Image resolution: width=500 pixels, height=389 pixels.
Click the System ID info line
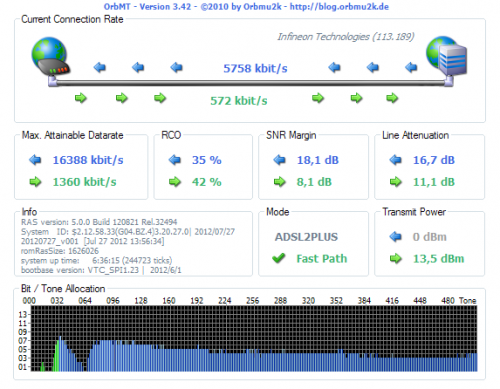click(x=128, y=232)
